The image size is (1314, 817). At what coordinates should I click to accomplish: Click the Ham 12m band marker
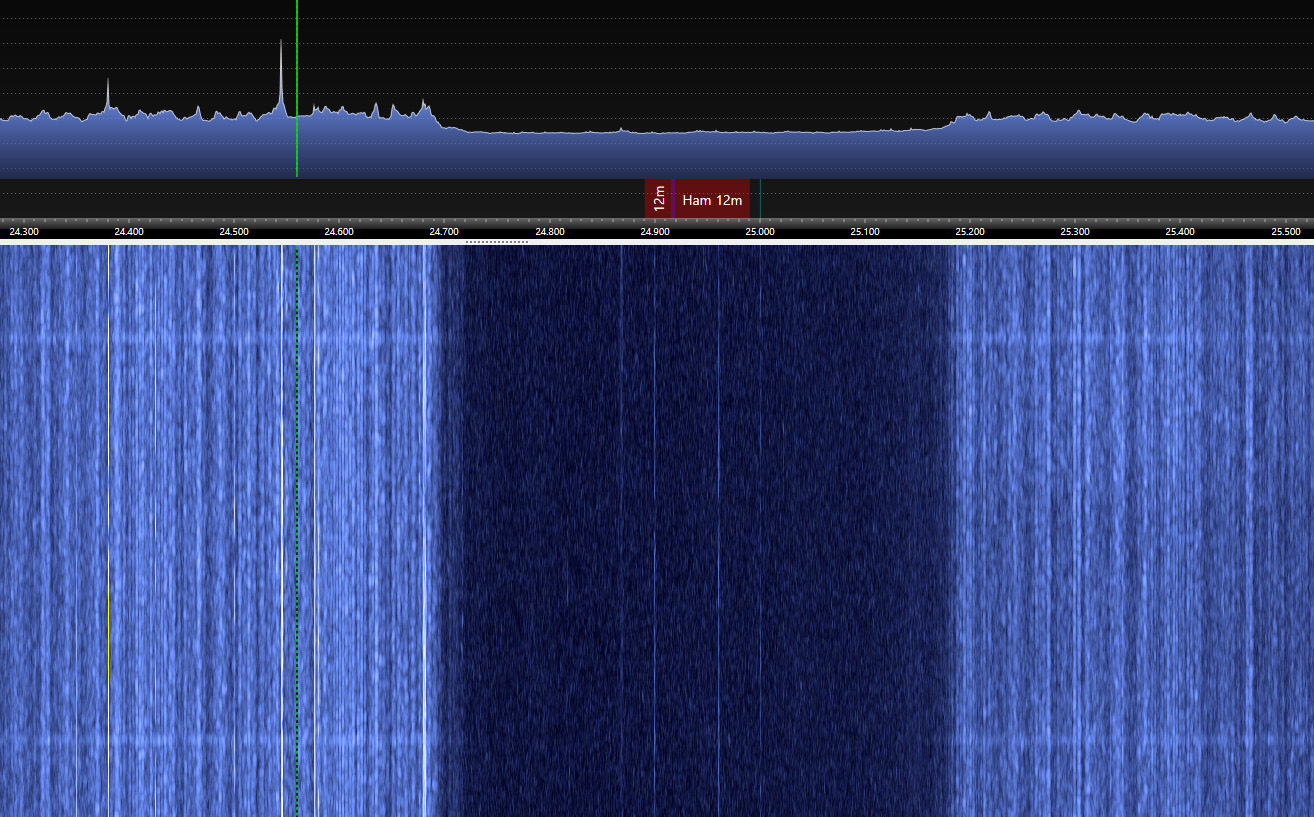pos(712,200)
